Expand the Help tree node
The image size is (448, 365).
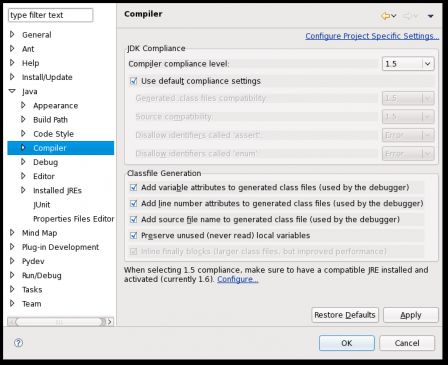coord(12,63)
